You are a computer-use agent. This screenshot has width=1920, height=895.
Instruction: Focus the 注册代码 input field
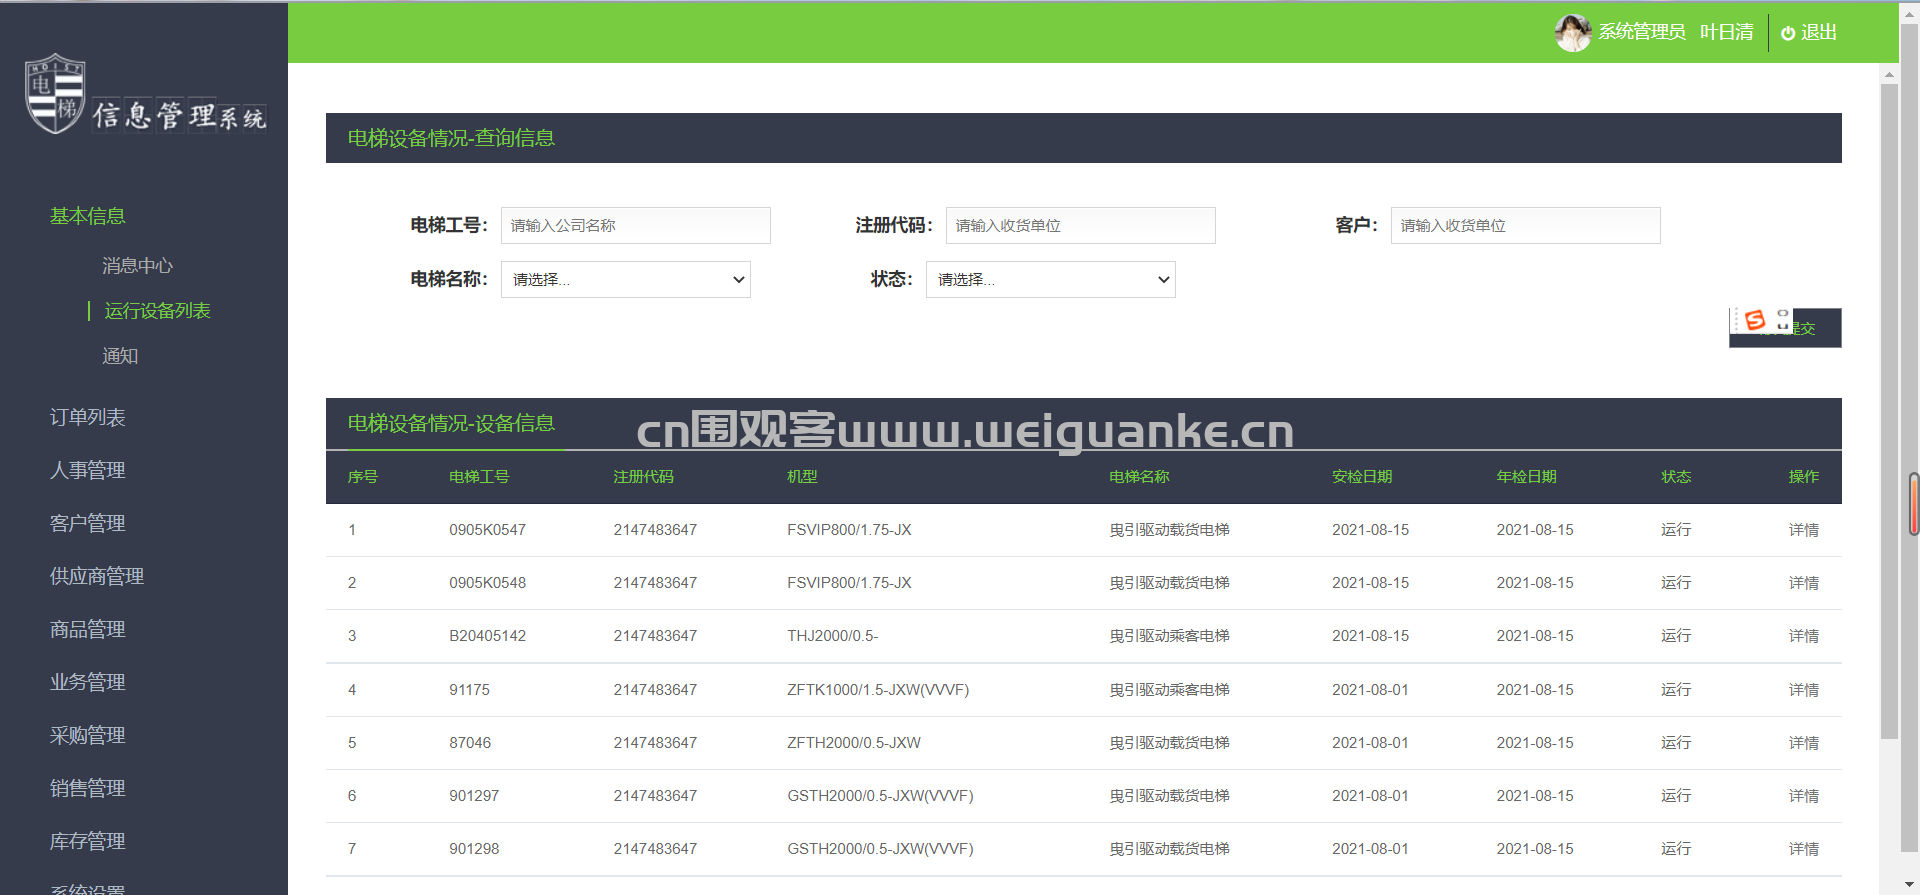(1081, 226)
